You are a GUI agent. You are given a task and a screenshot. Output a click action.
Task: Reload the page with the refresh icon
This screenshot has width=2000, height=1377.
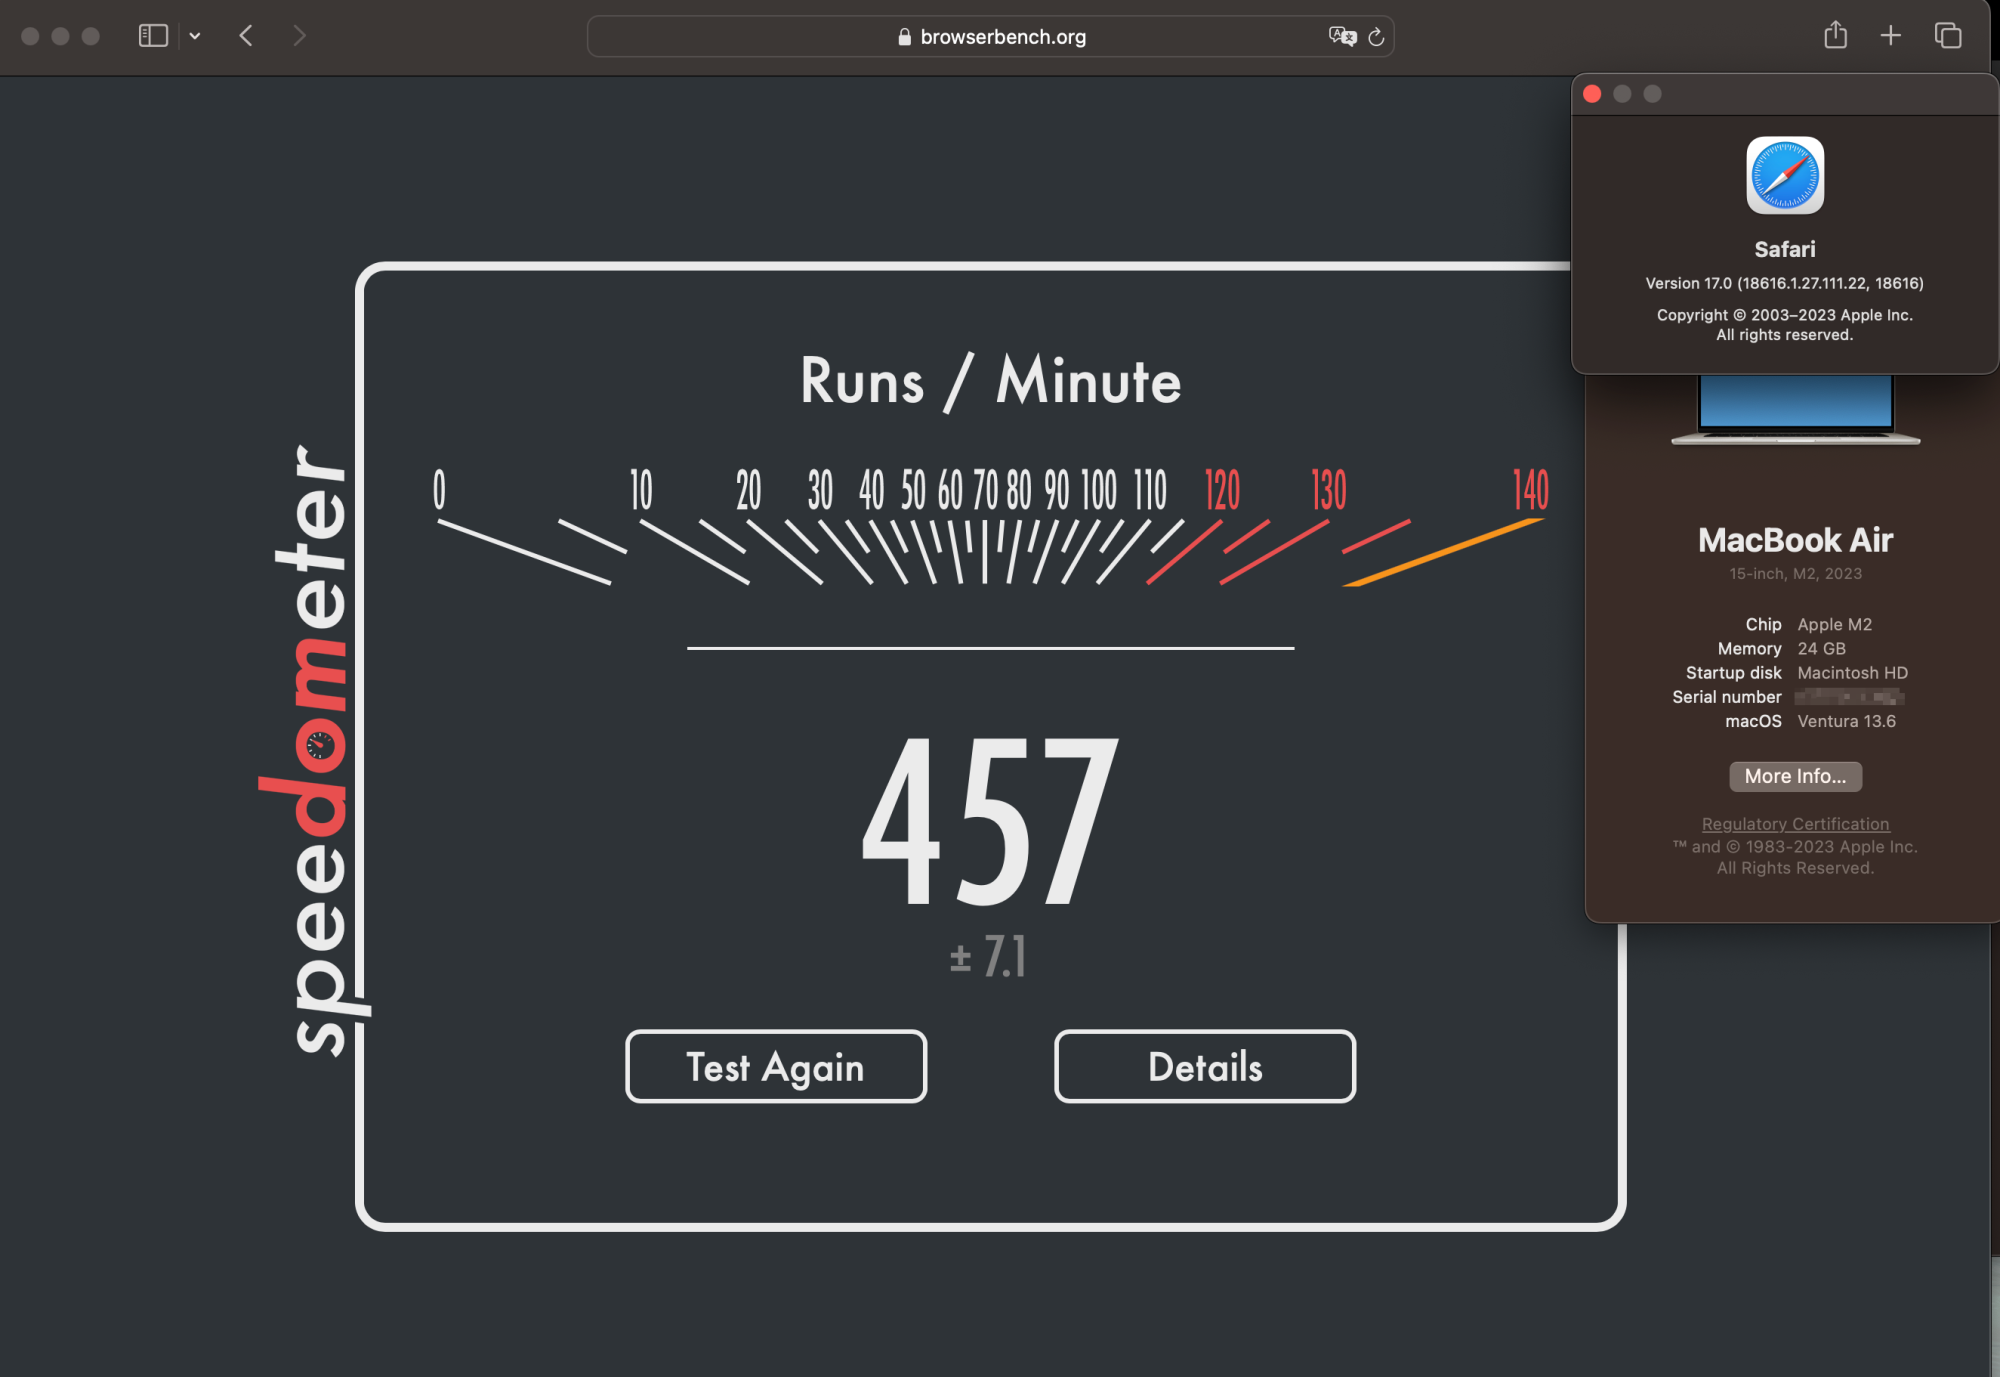pyautogui.click(x=1376, y=37)
